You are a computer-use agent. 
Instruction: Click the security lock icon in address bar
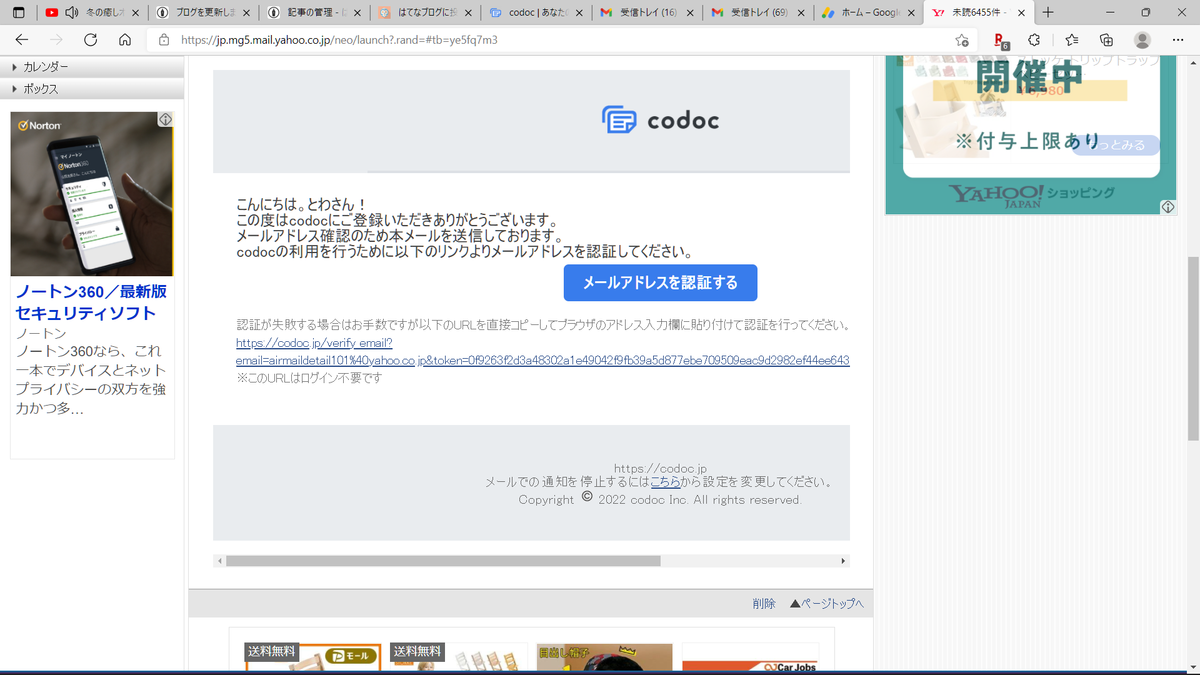point(162,40)
